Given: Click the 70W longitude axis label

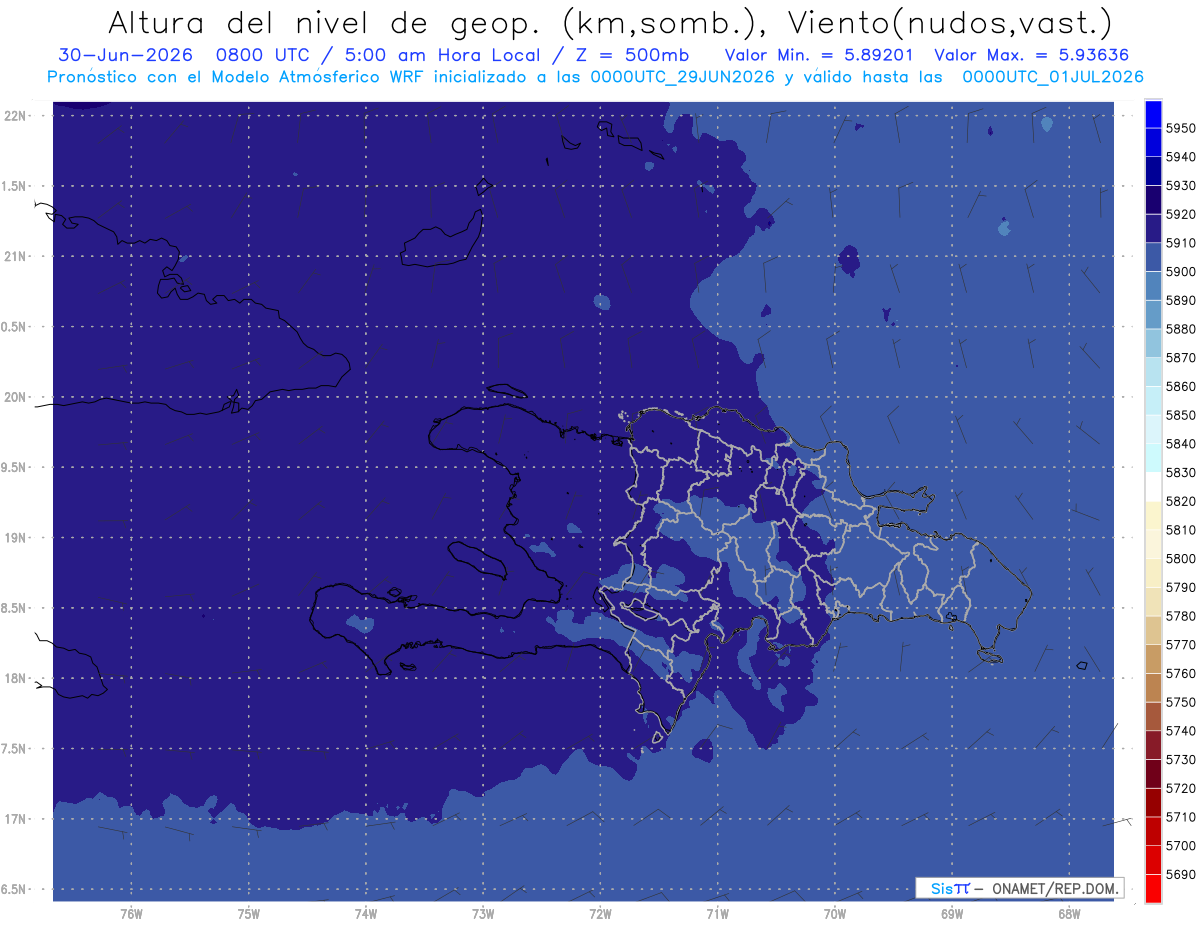Looking at the screenshot, I should 835,914.
